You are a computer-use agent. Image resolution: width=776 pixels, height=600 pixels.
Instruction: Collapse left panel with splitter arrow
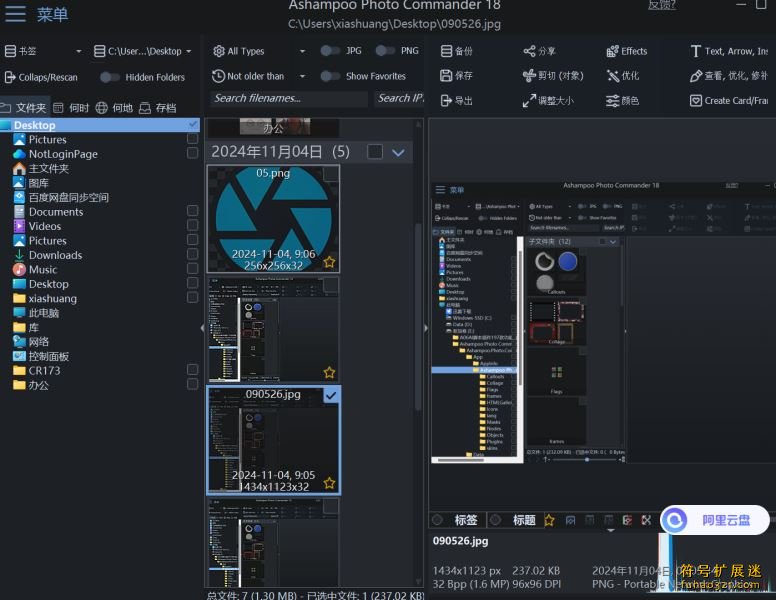click(x=202, y=328)
